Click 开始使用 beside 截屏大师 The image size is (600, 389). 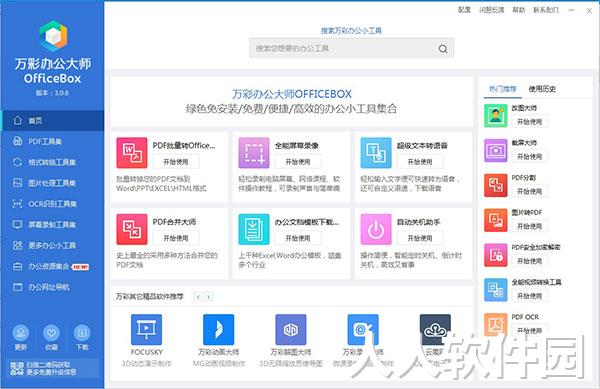coord(530,156)
